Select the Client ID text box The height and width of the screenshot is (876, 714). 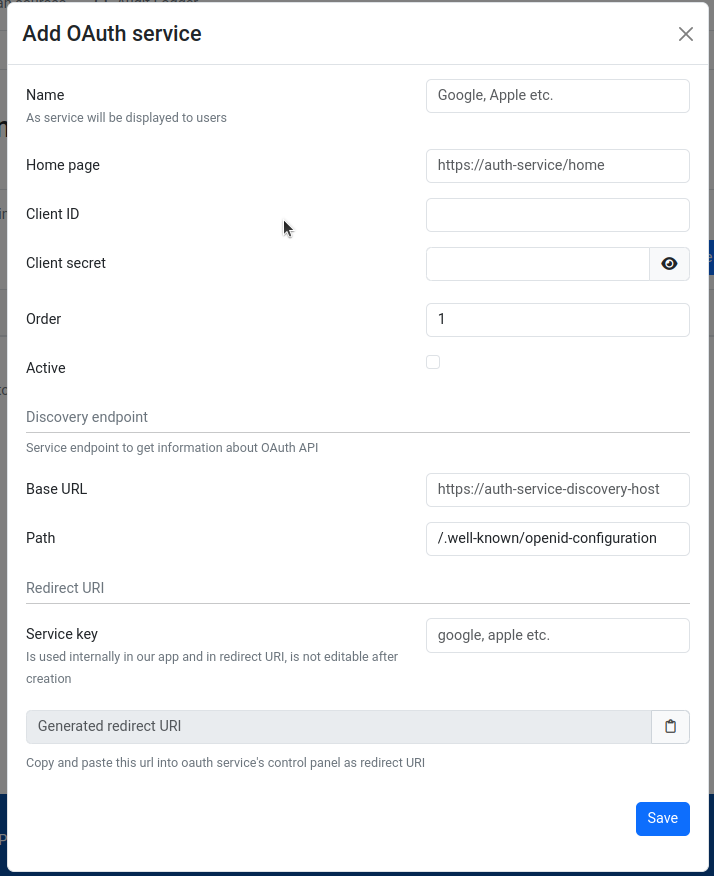click(x=557, y=215)
